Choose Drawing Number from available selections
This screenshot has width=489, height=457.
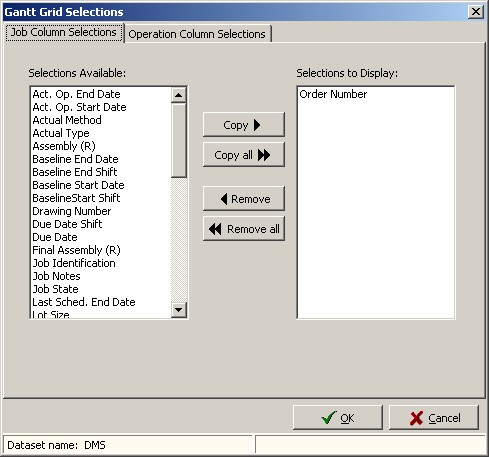[72, 211]
